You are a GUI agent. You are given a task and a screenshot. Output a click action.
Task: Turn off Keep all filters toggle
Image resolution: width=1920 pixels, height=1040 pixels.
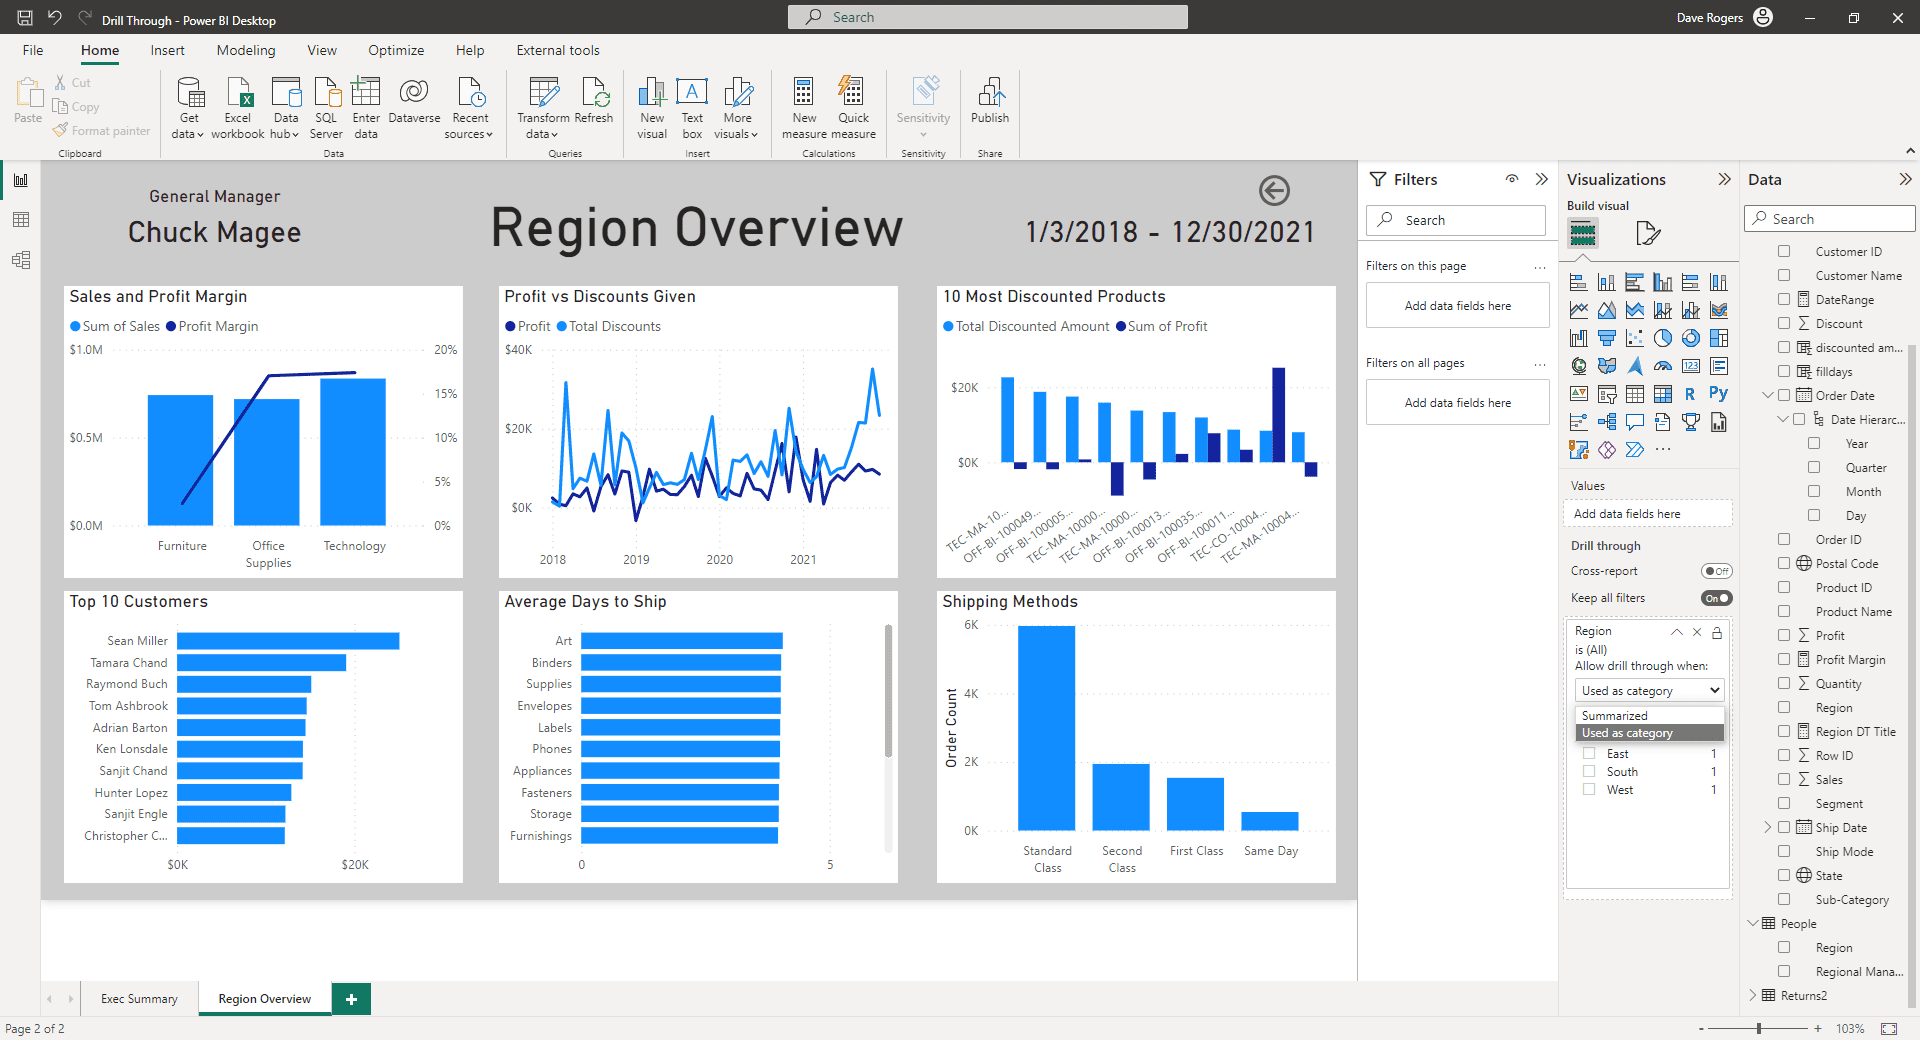pos(1716,598)
